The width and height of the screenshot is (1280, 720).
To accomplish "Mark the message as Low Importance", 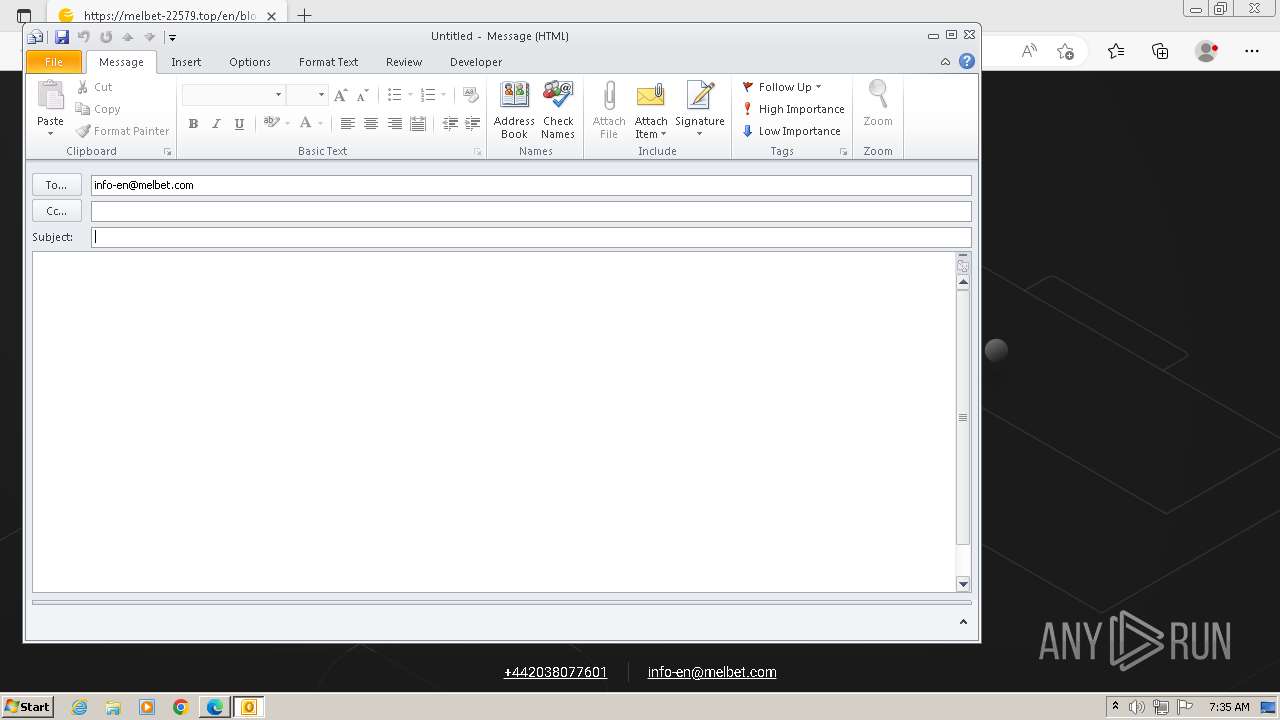I will (791, 131).
